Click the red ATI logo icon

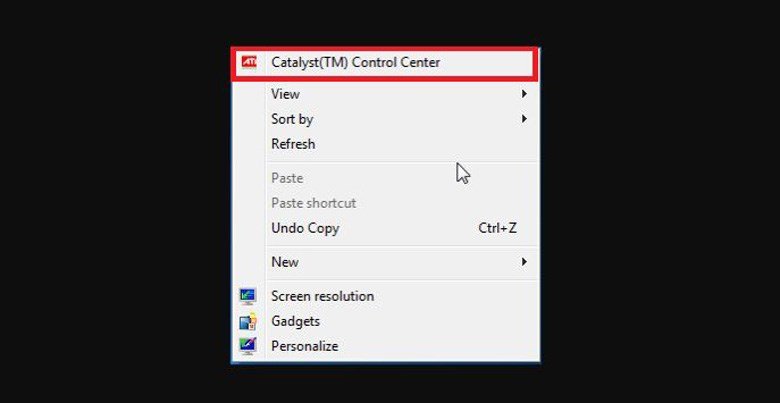click(248, 62)
